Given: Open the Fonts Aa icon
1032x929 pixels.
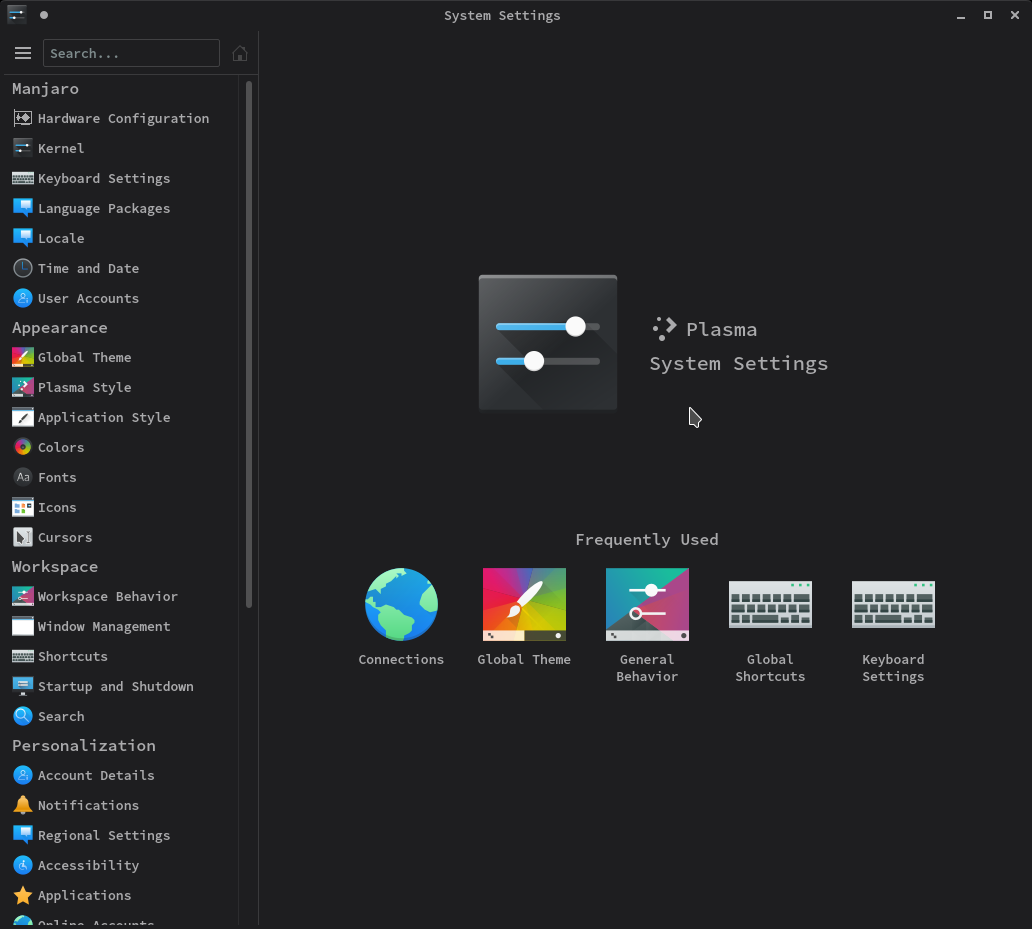Looking at the screenshot, I should click(23, 477).
